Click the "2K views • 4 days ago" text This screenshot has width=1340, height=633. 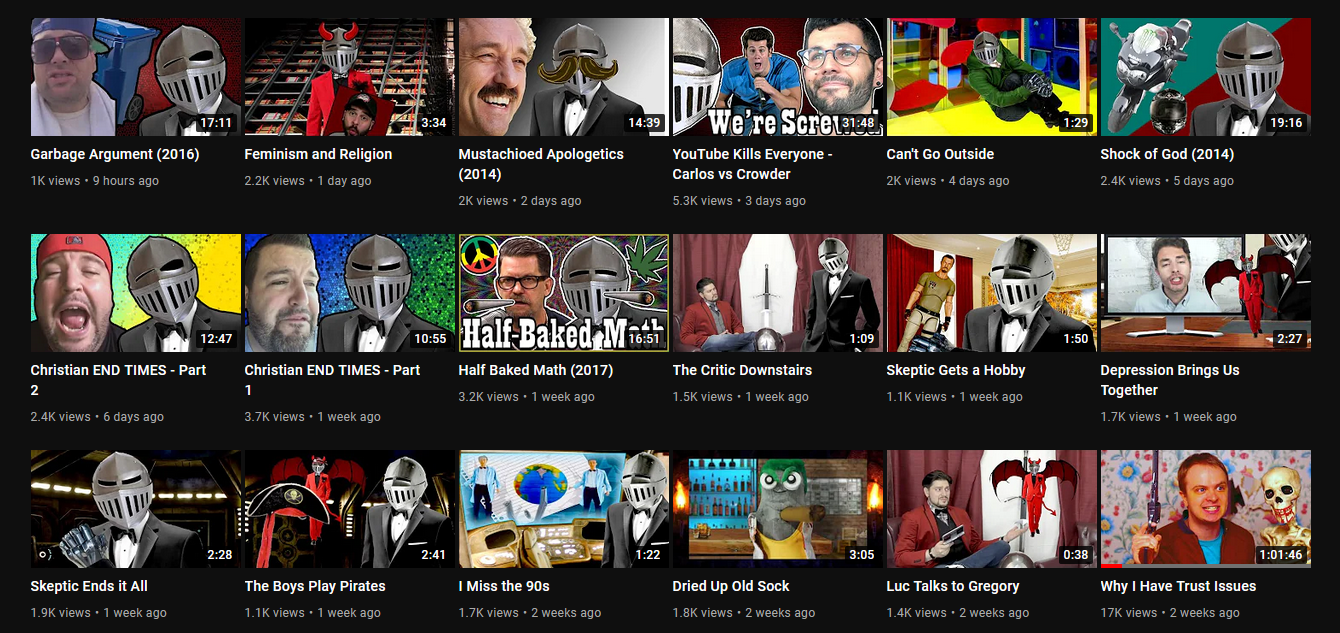948,181
